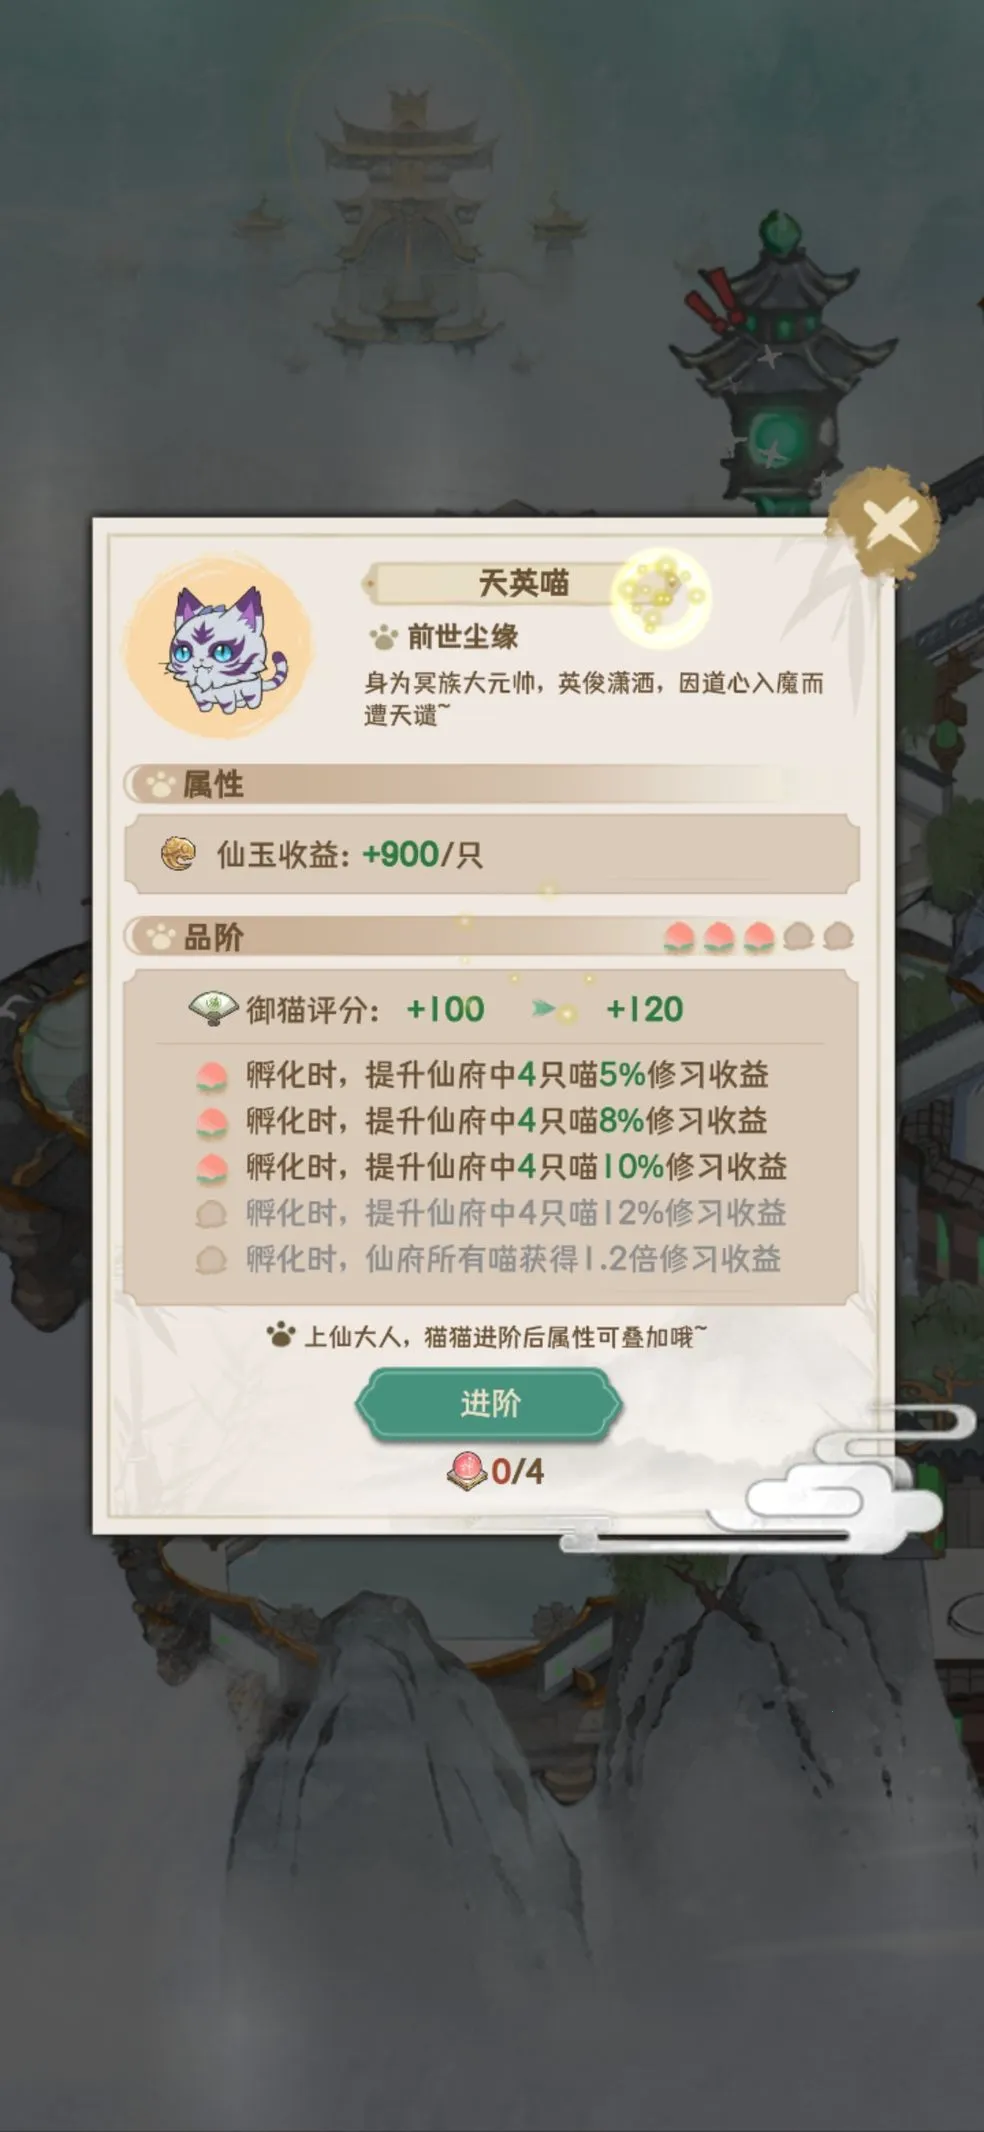Click the red orb cost icon under 进阶
The height and width of the screenshot is (2132, 984).
coord(467,1470)
